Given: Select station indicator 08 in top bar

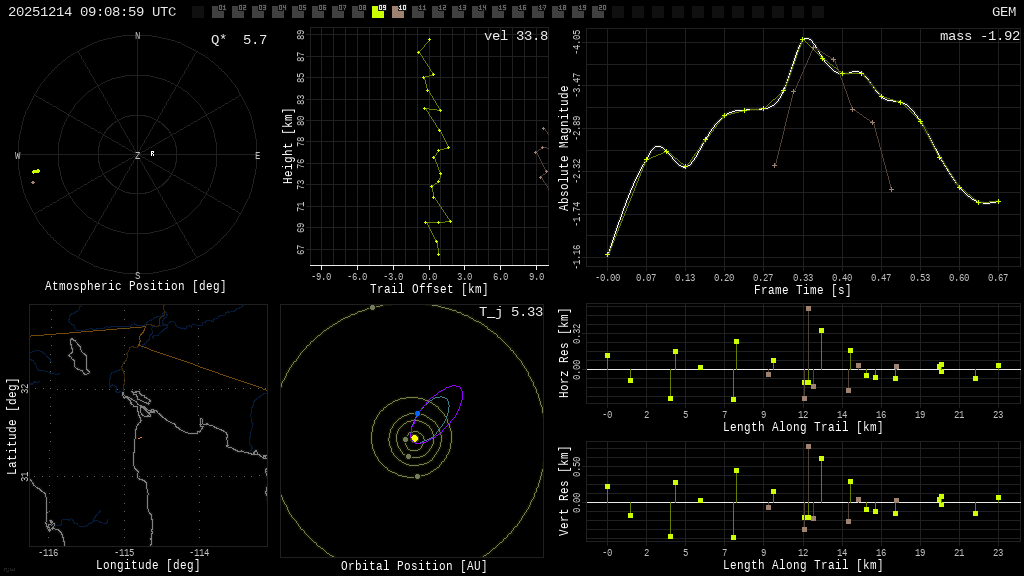Looking at the screenshot, I should [x=358, y=11].
